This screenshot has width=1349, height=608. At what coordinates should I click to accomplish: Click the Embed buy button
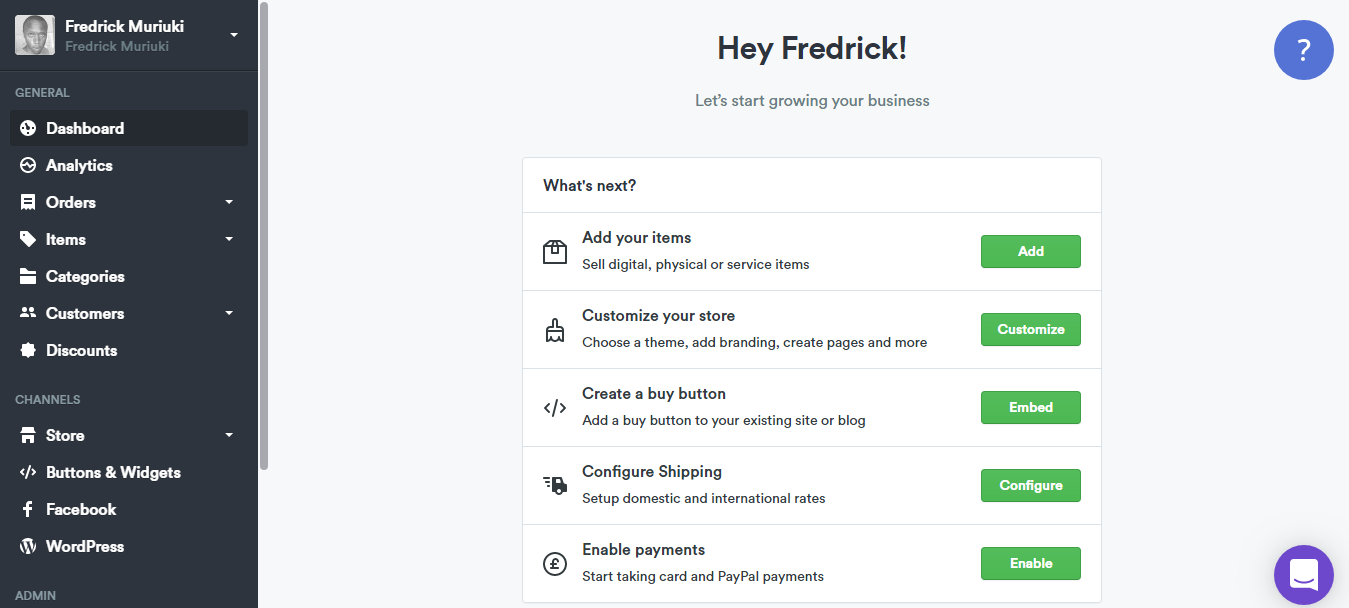coord(1030,407)
